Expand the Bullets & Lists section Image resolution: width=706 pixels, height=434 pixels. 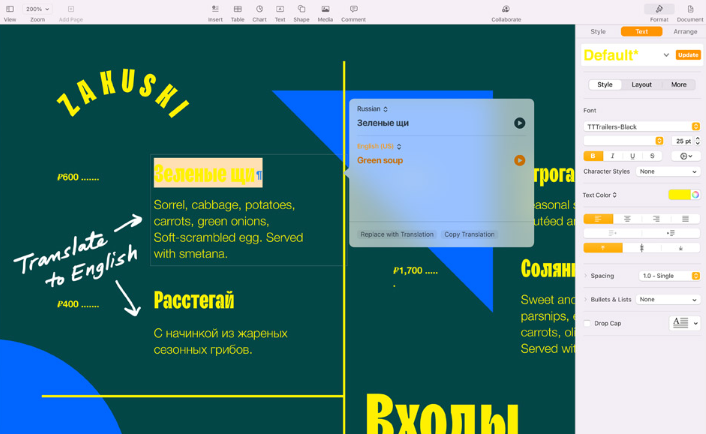click(585, 299)
